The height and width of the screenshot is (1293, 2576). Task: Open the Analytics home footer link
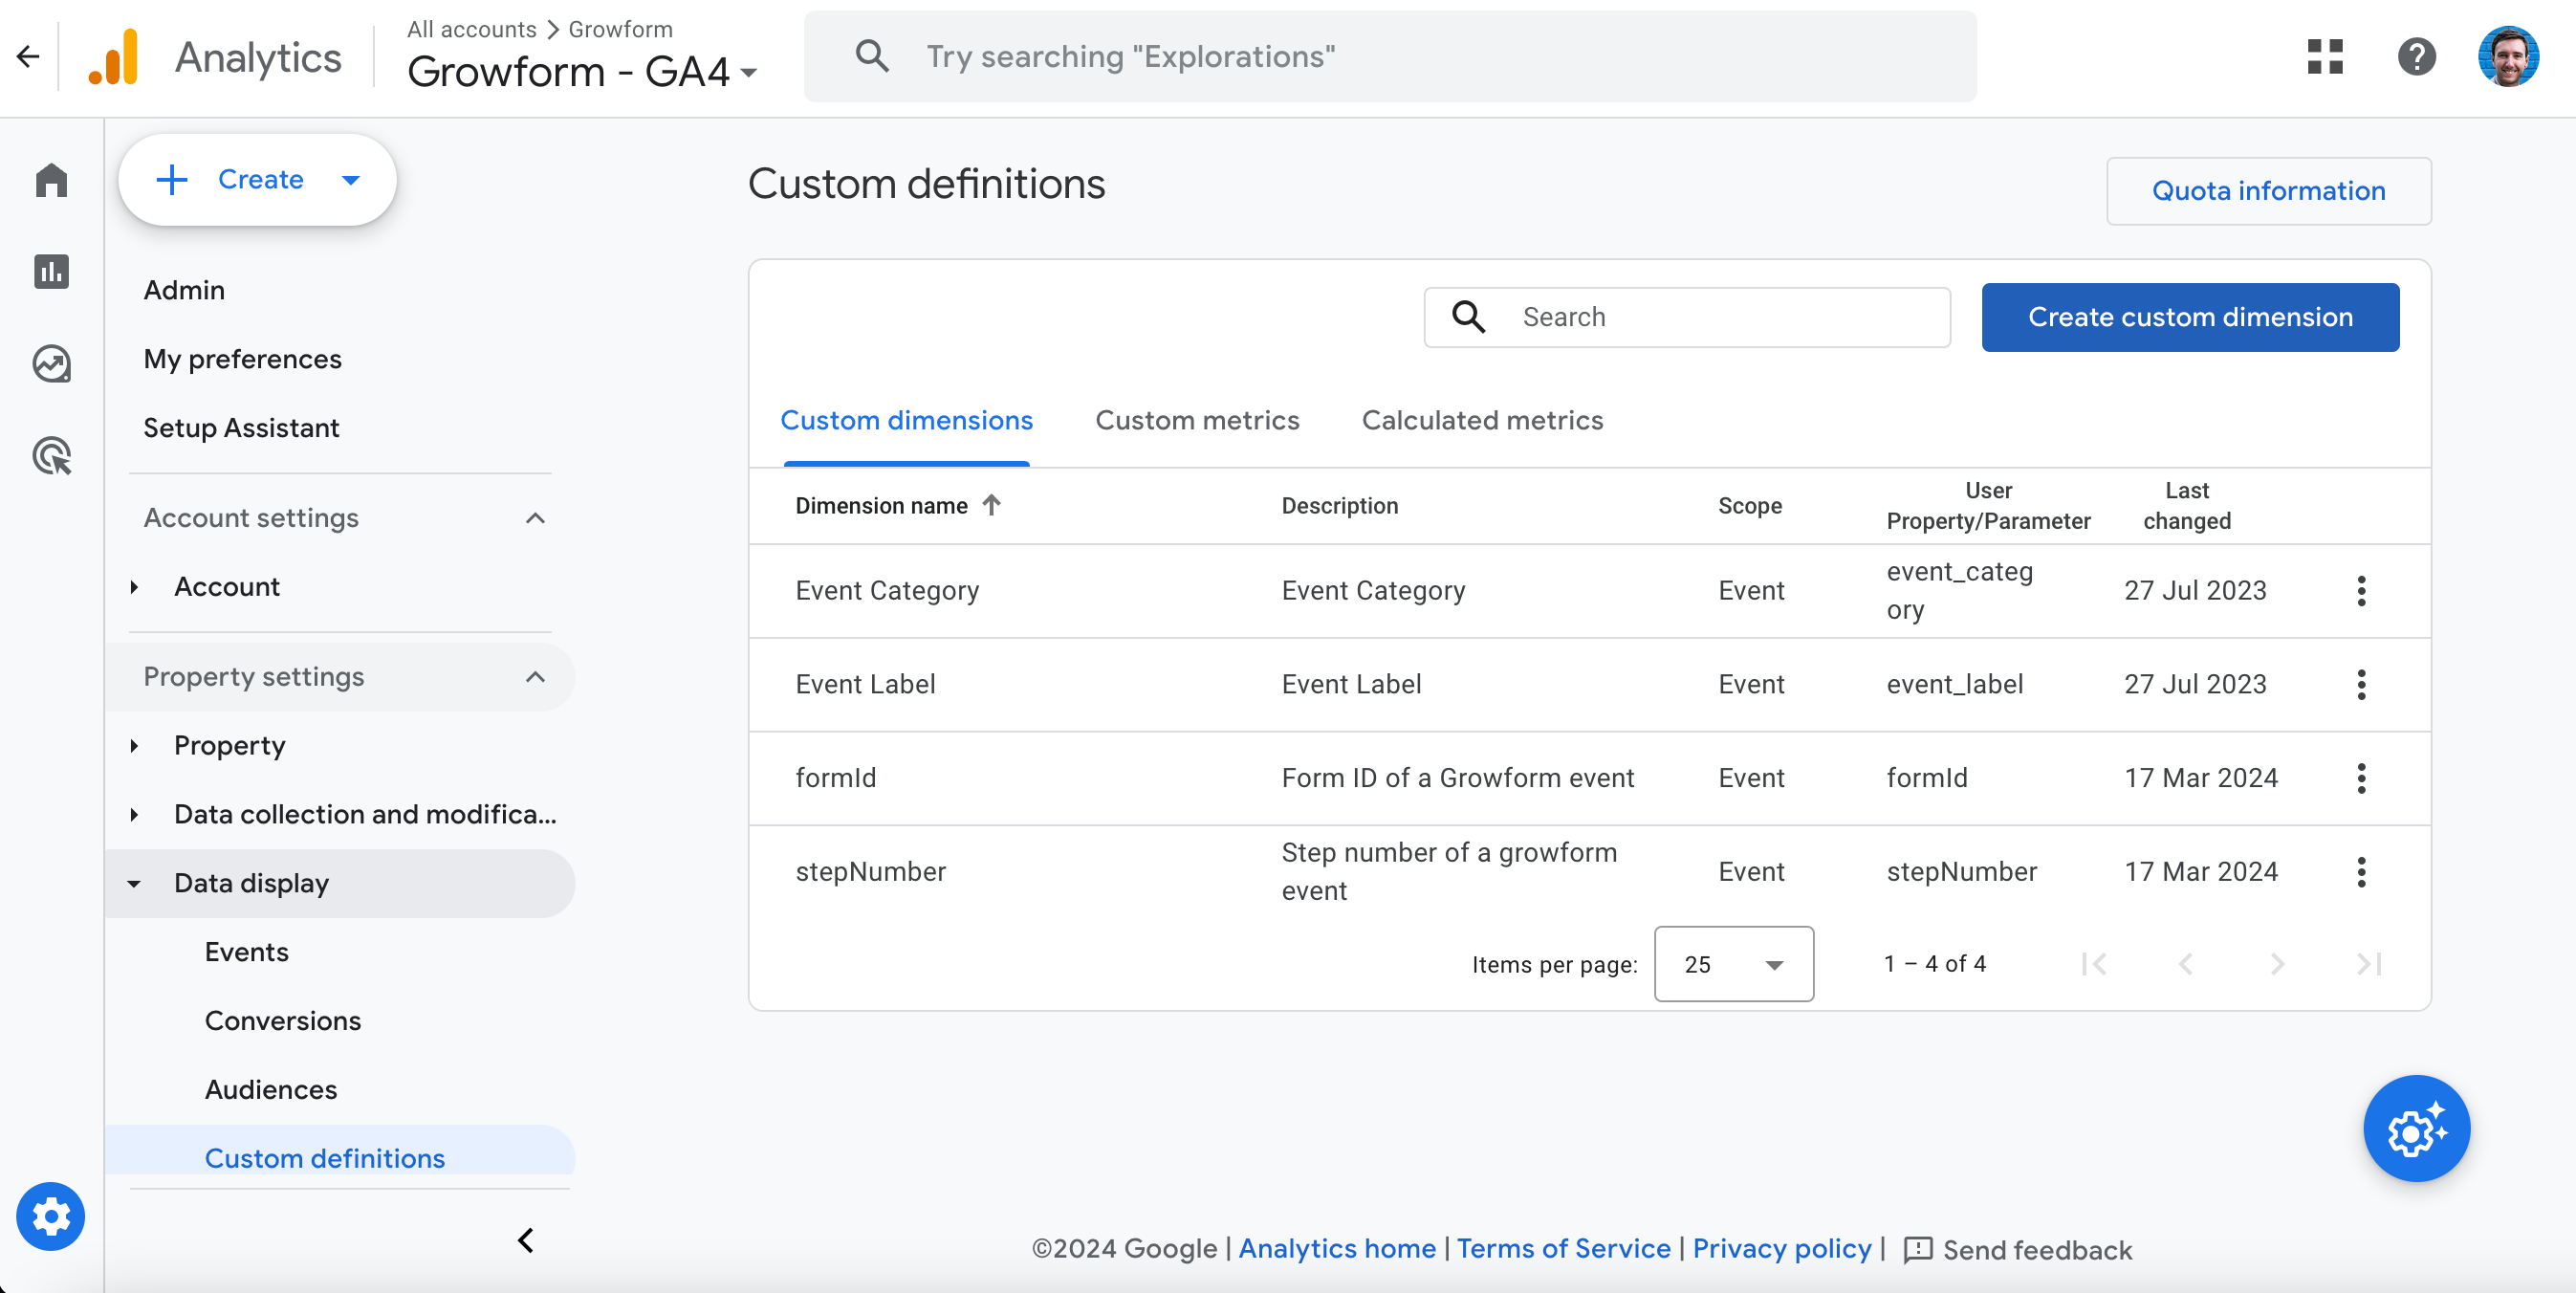(x=1336, y=1248)
